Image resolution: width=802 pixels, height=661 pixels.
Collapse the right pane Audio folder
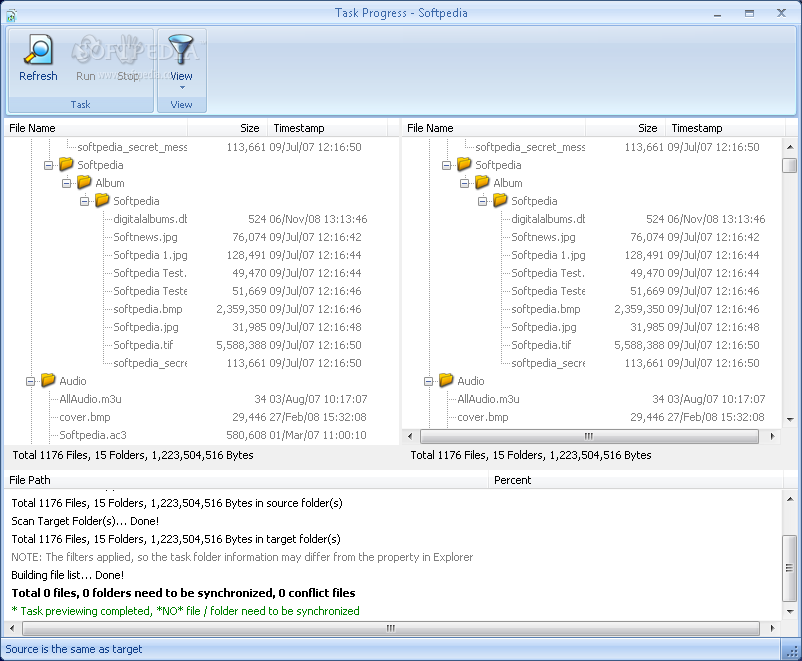point(429,381)
